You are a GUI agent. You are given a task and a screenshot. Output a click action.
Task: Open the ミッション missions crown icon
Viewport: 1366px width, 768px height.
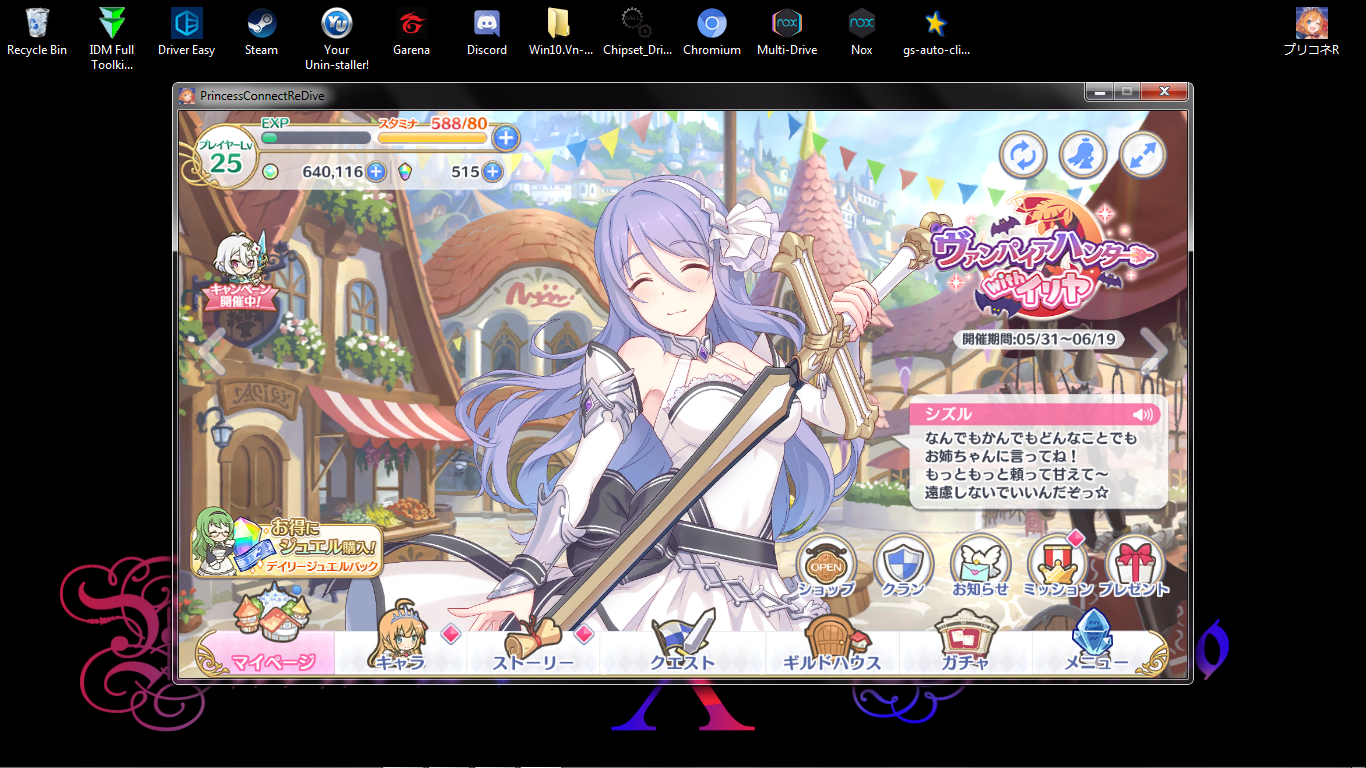click(1058, 566)
